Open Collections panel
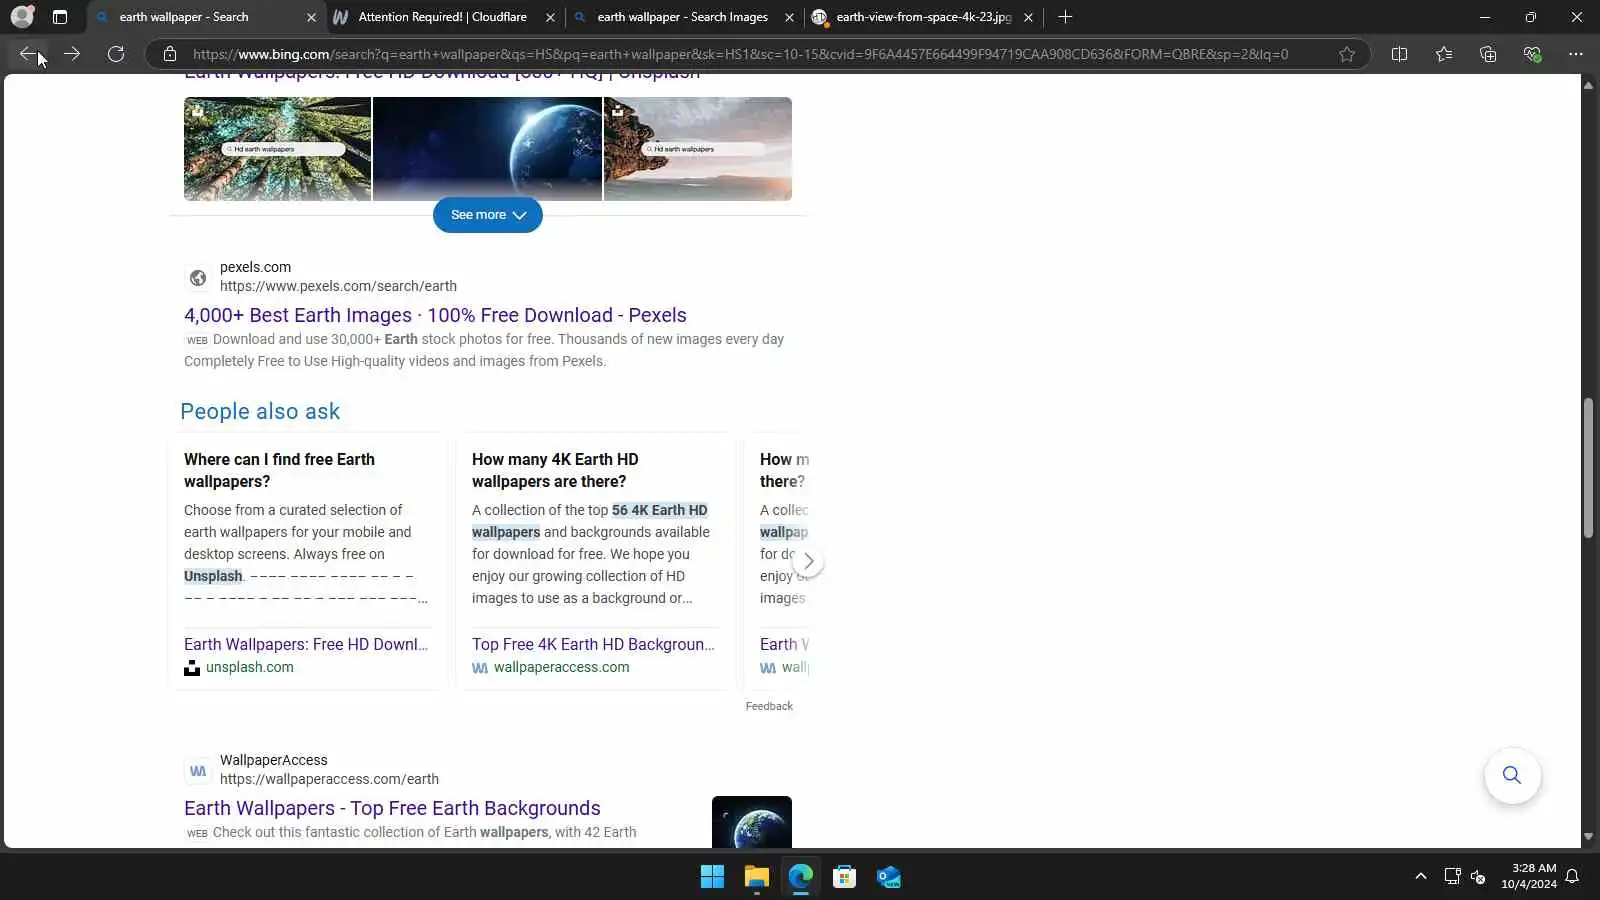Screen dimensions: 1600x900 point(1488,54)
